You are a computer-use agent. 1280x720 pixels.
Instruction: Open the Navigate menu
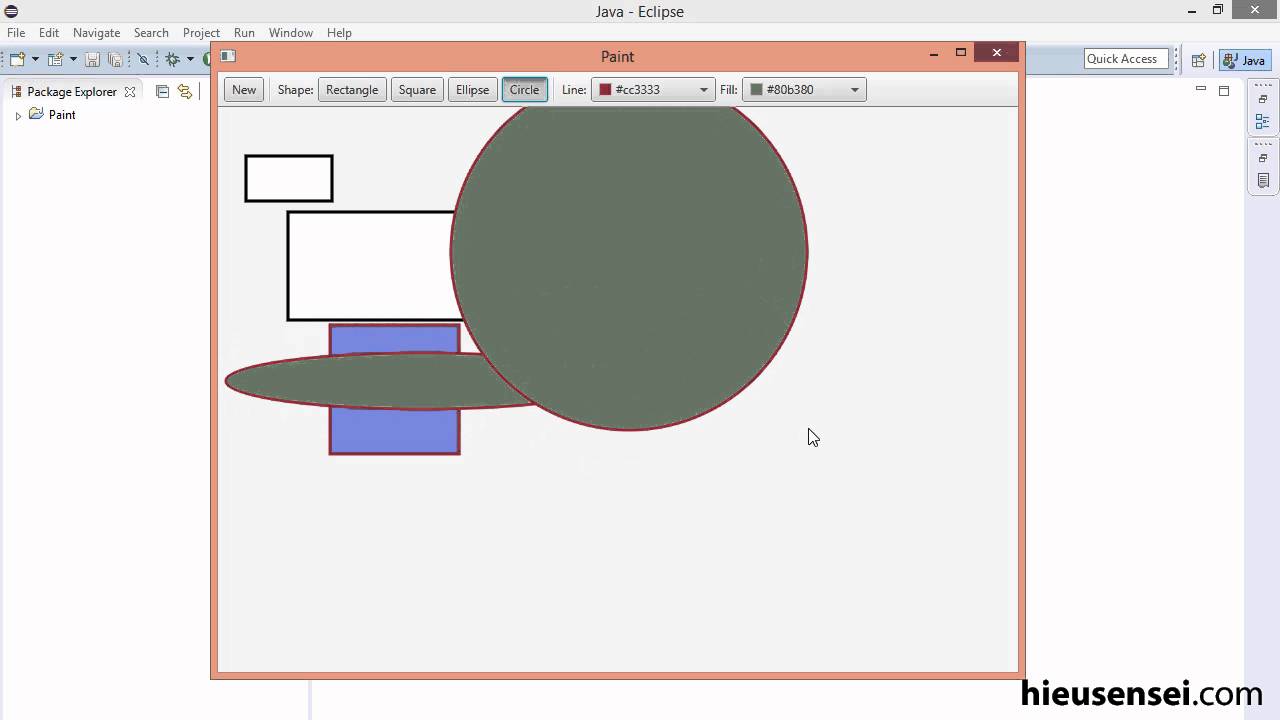tap(96, 33)
